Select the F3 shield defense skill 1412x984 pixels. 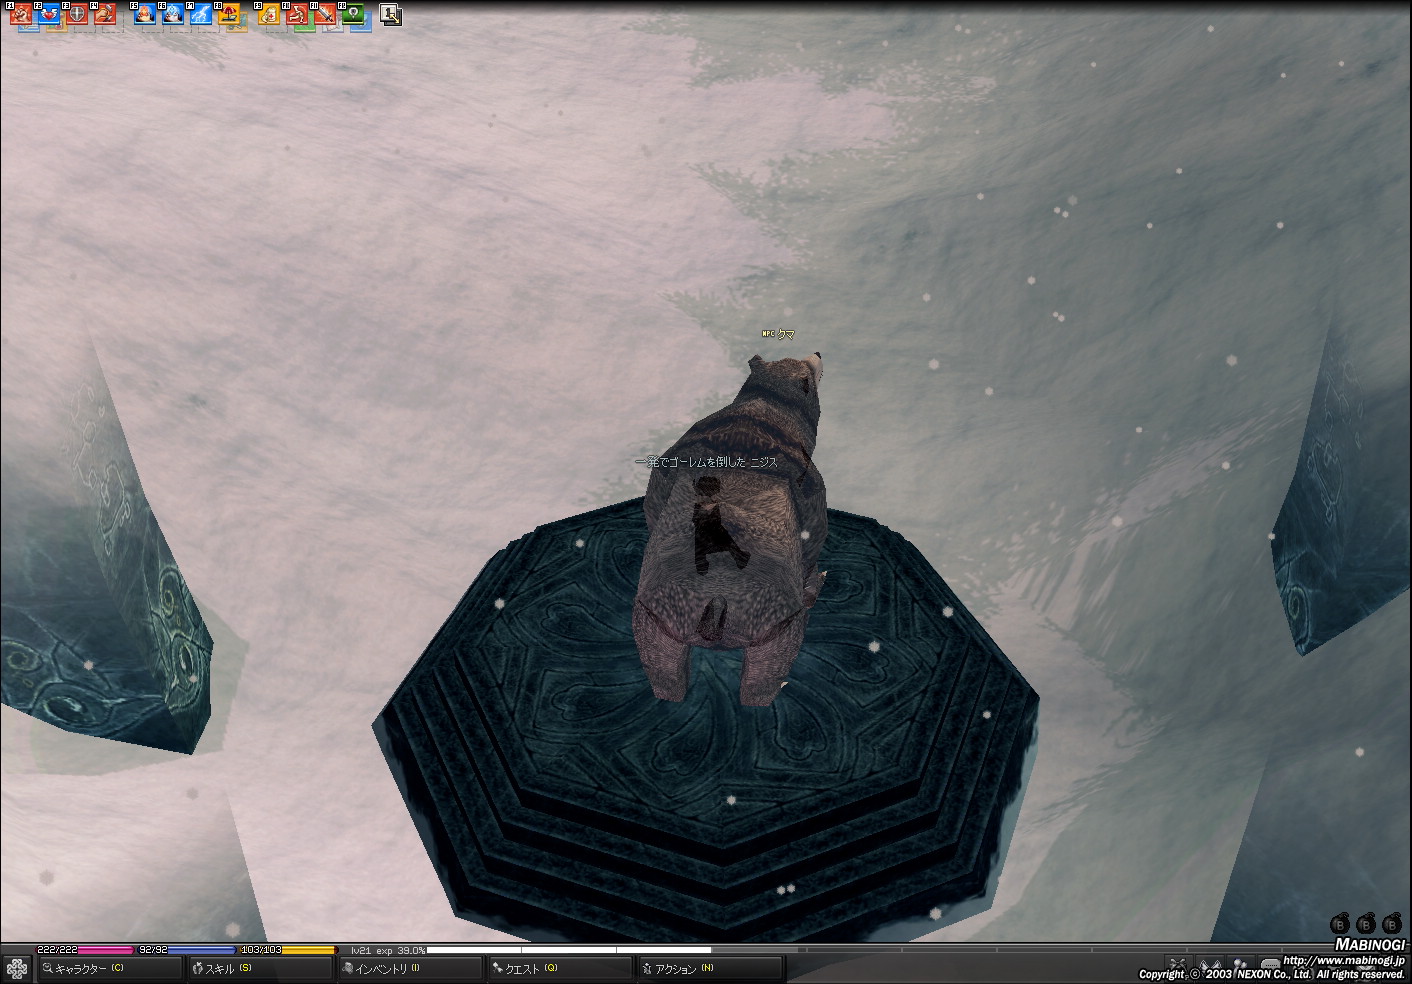pyautogui.click(x=78, y=15)
